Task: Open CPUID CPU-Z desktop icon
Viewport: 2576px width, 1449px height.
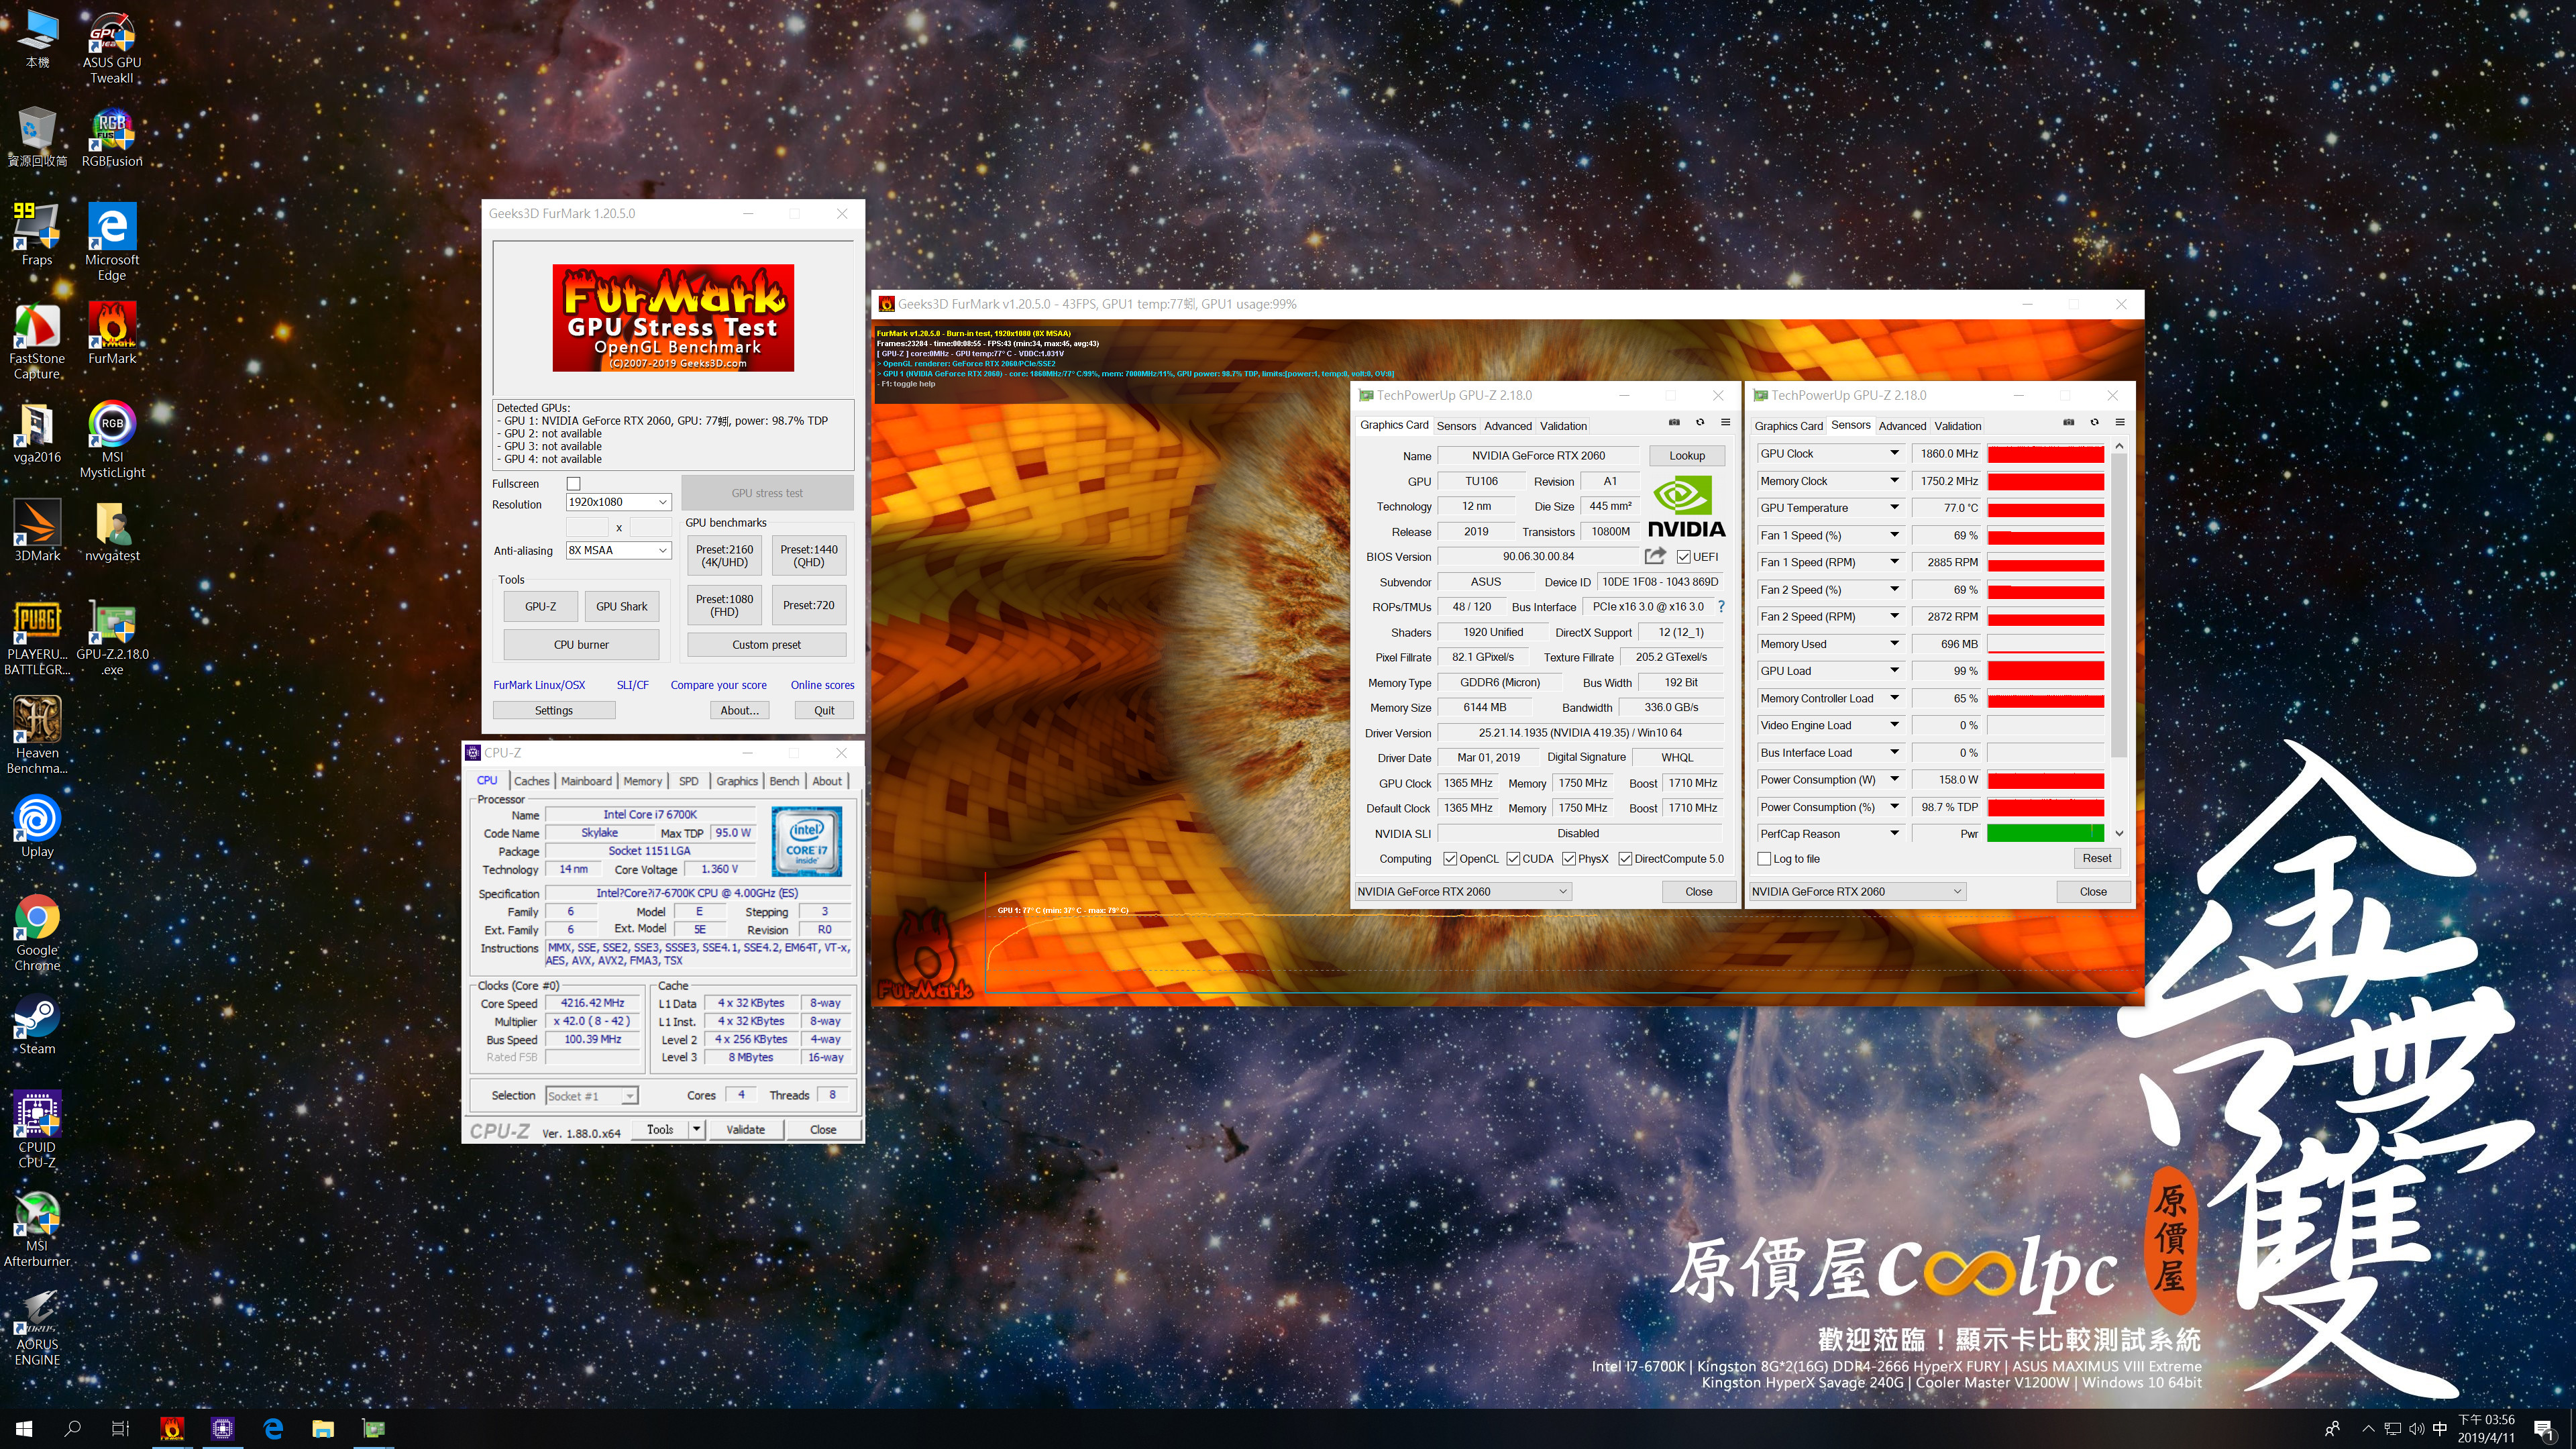Action: tap(37, 1130)
